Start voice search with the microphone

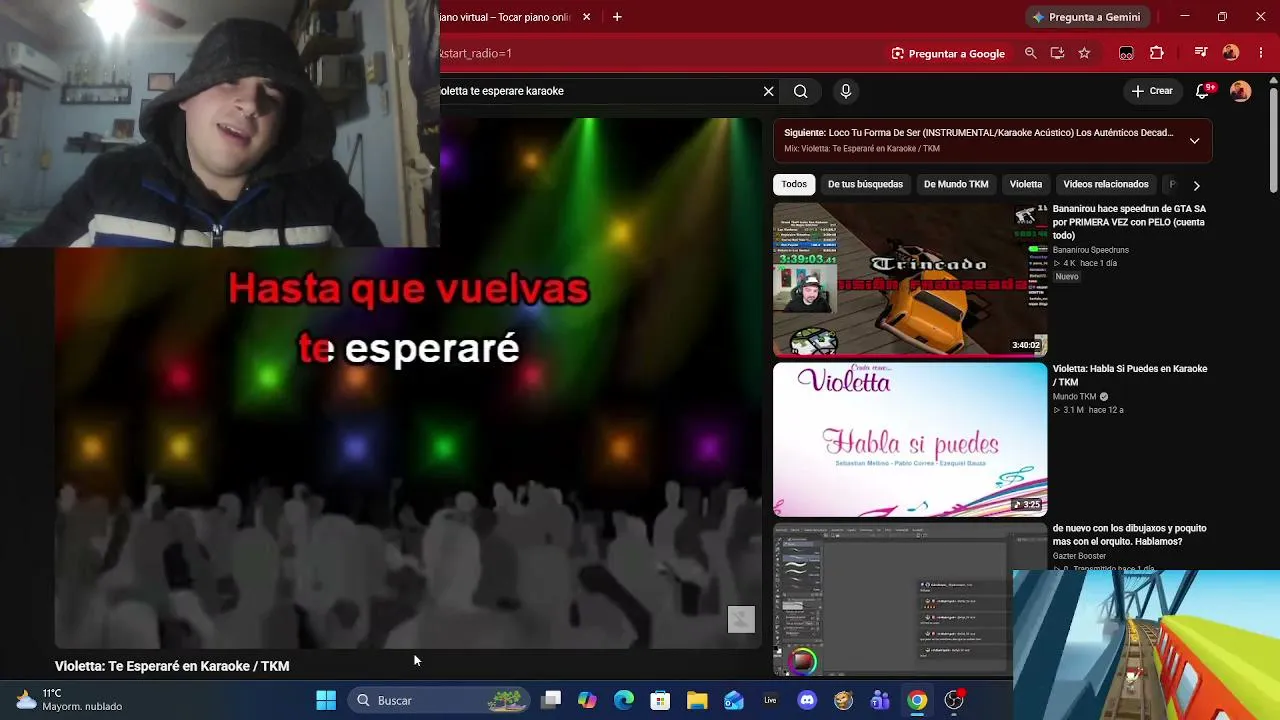(846, 91)
